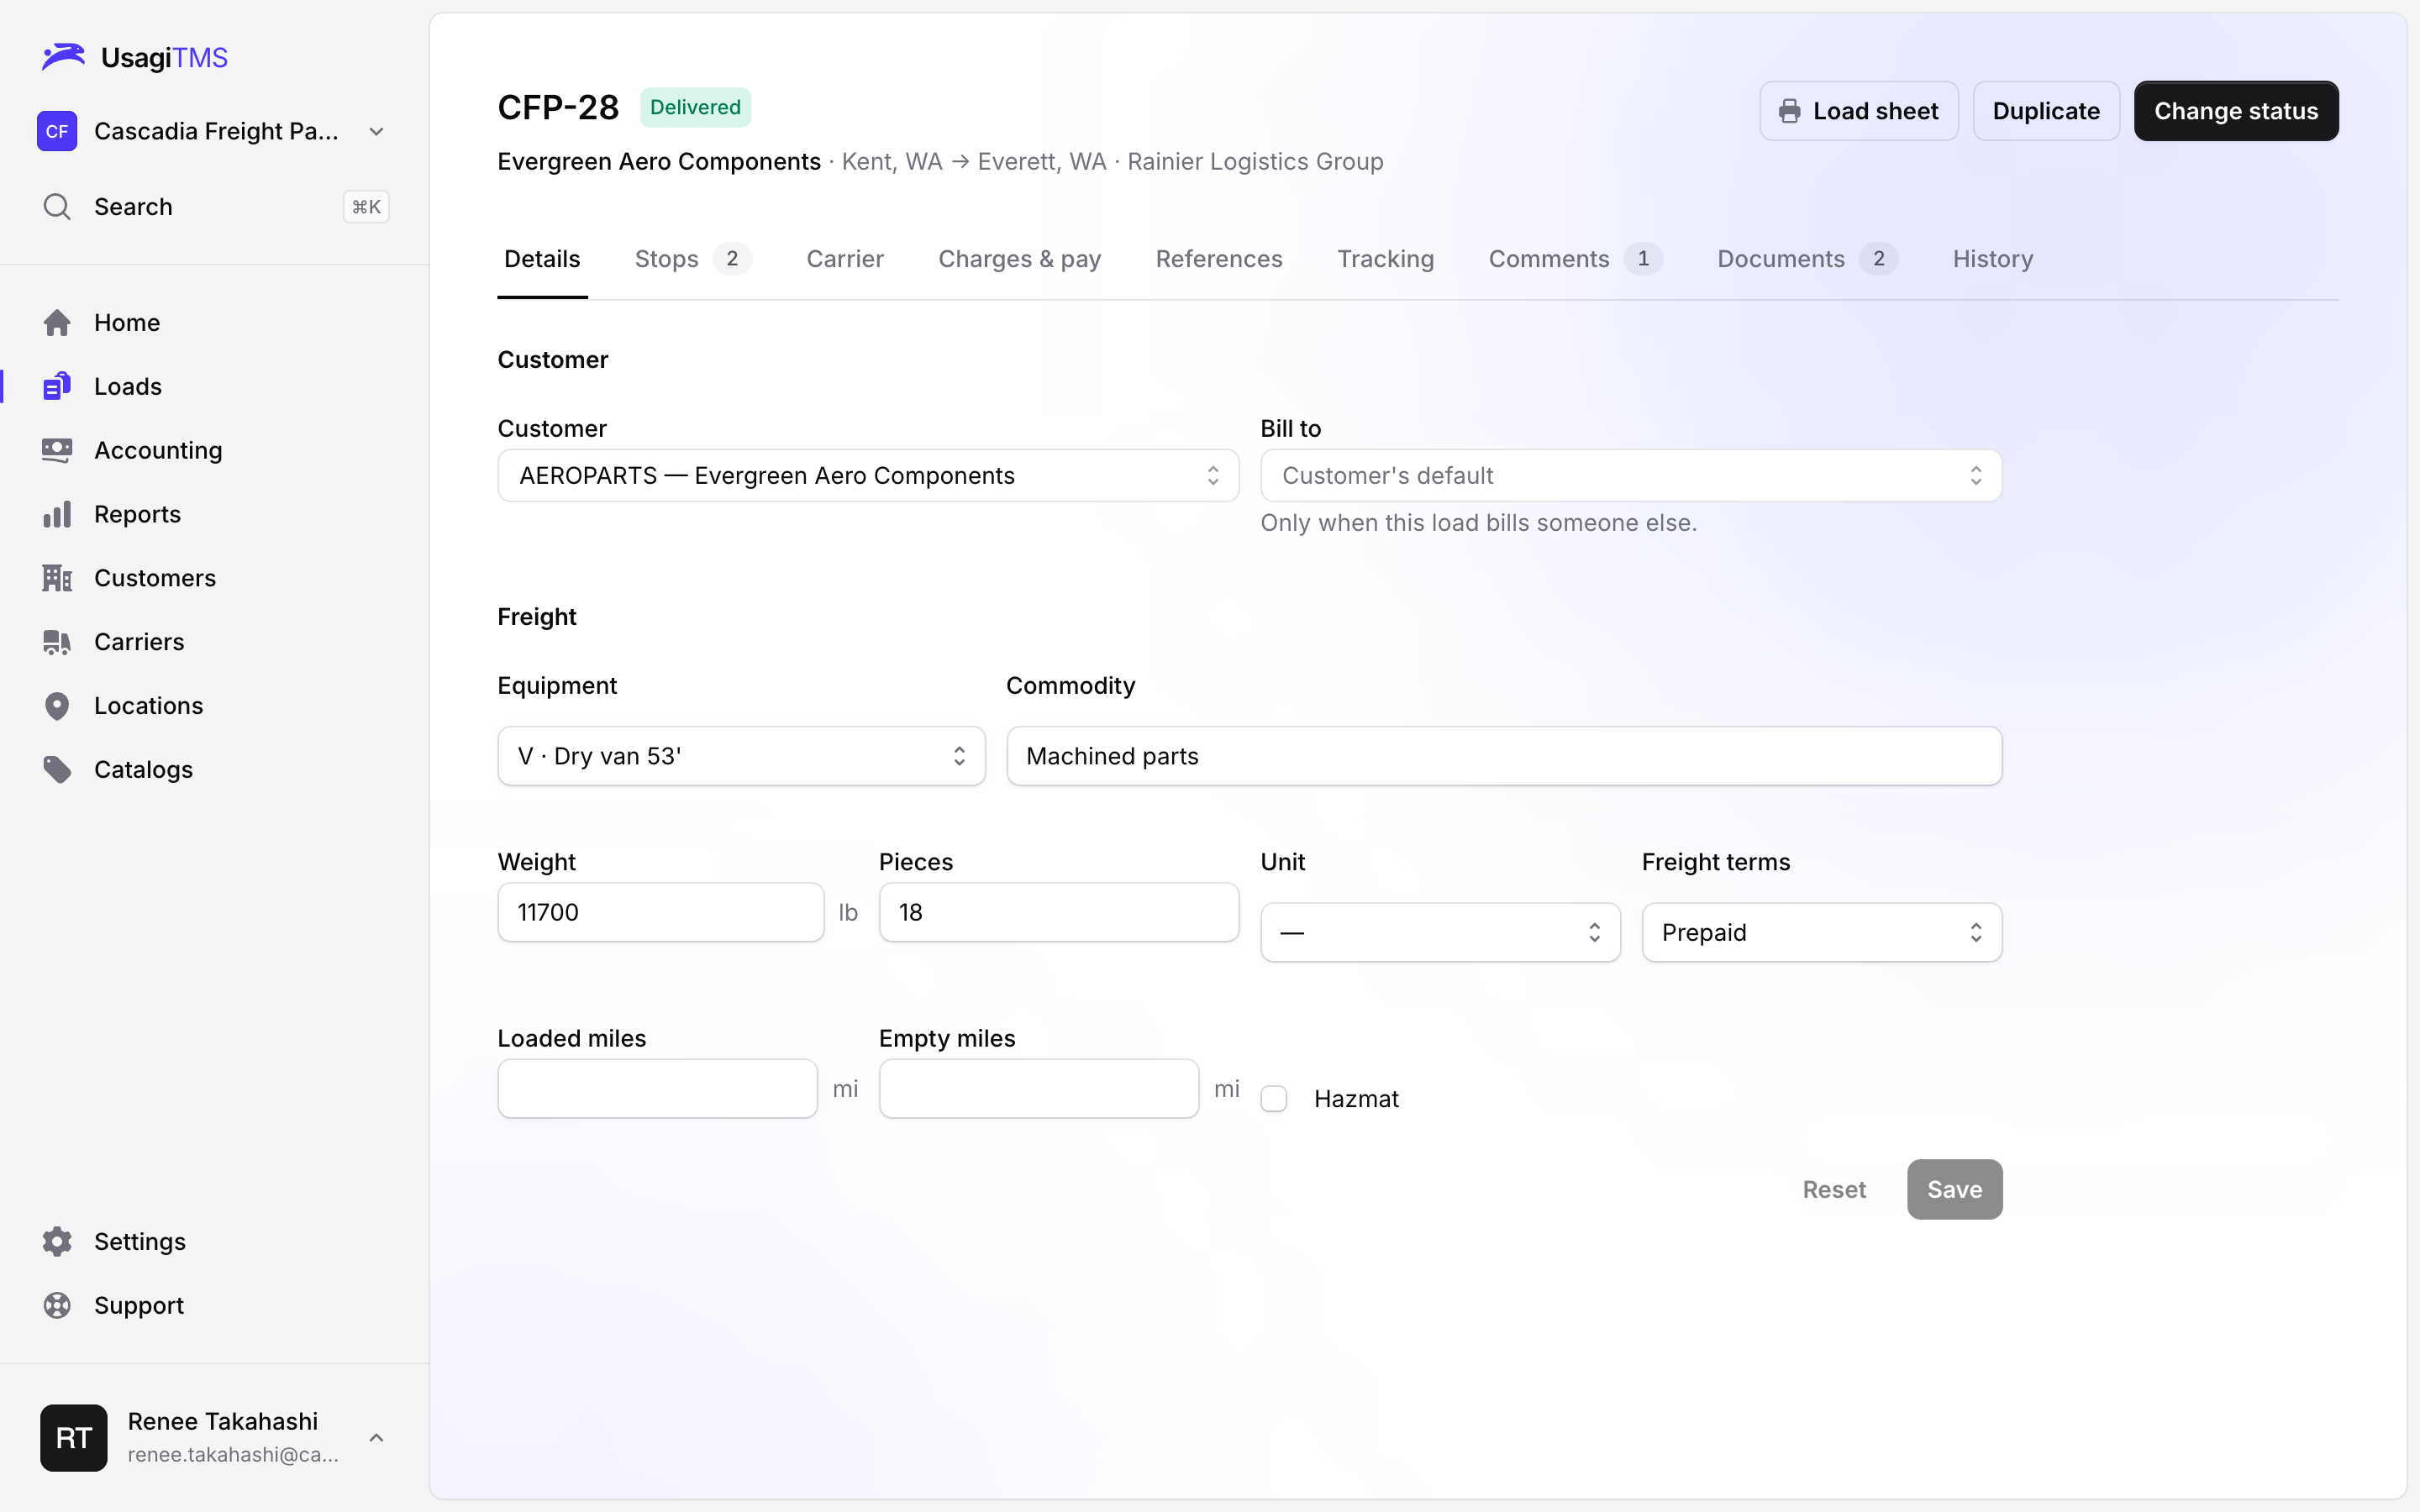This screenshot has height=1512, width=2420.
Task: Open the Freight terms dropdown
Action: click(x=1821, y=933)
